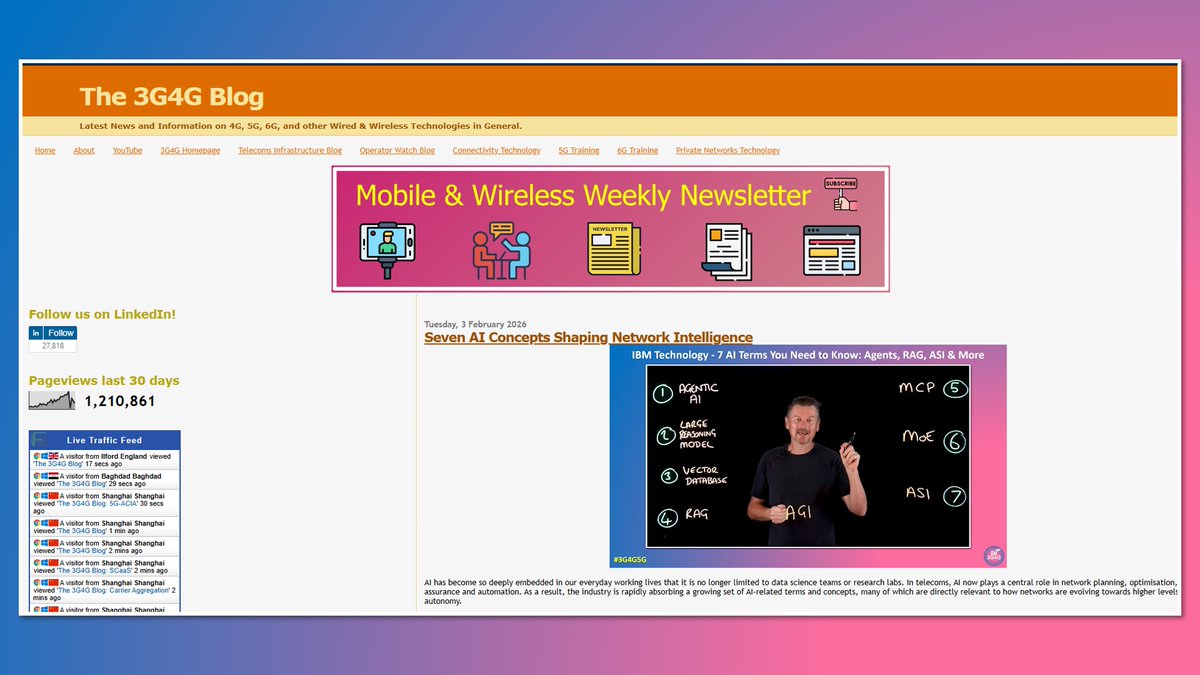1200x675 pixels.
Task: Click the Iraq flag icon for Baghdad visitor
Action: [53, 476]
